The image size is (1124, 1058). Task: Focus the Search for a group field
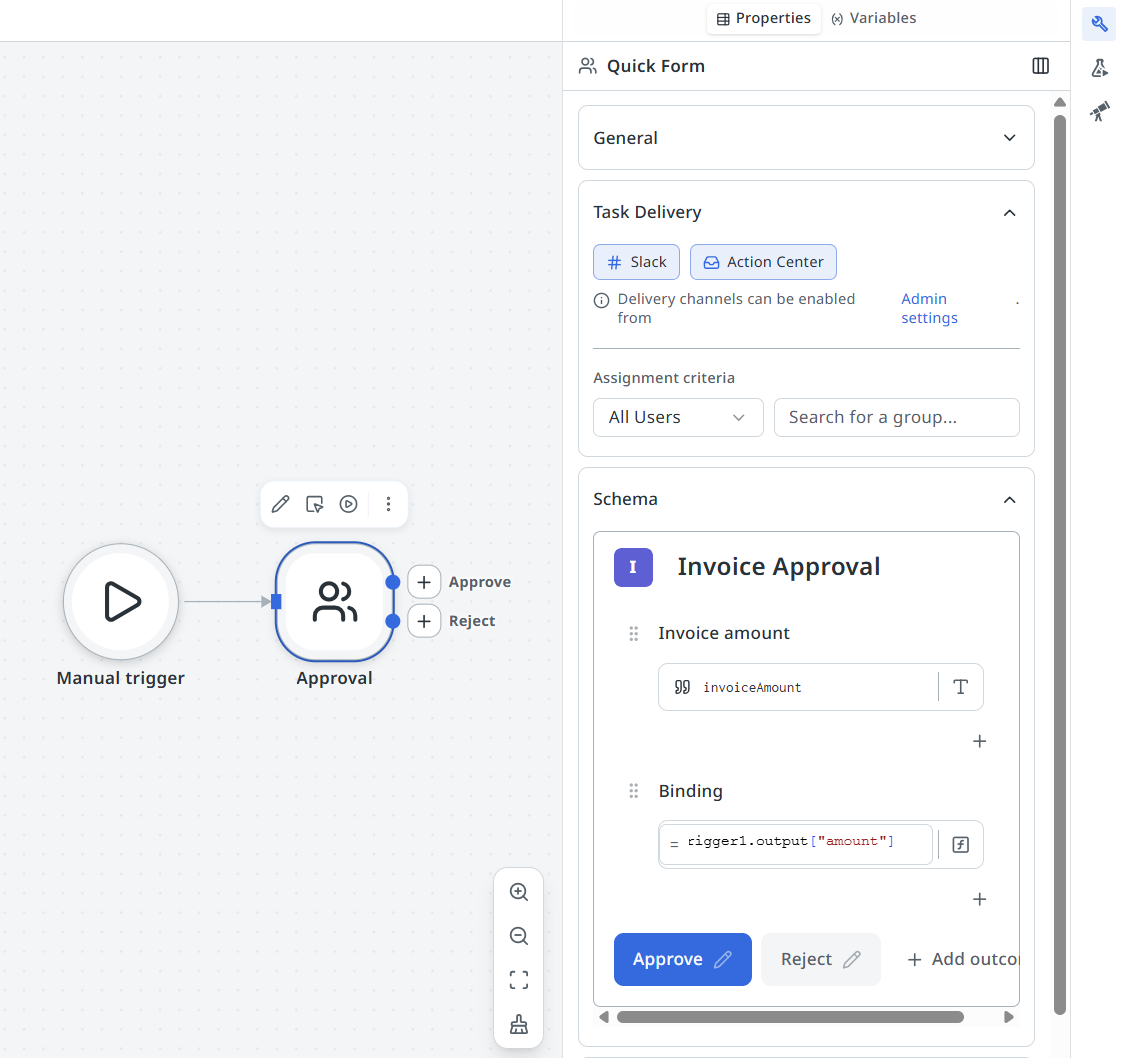click(896, 417)
